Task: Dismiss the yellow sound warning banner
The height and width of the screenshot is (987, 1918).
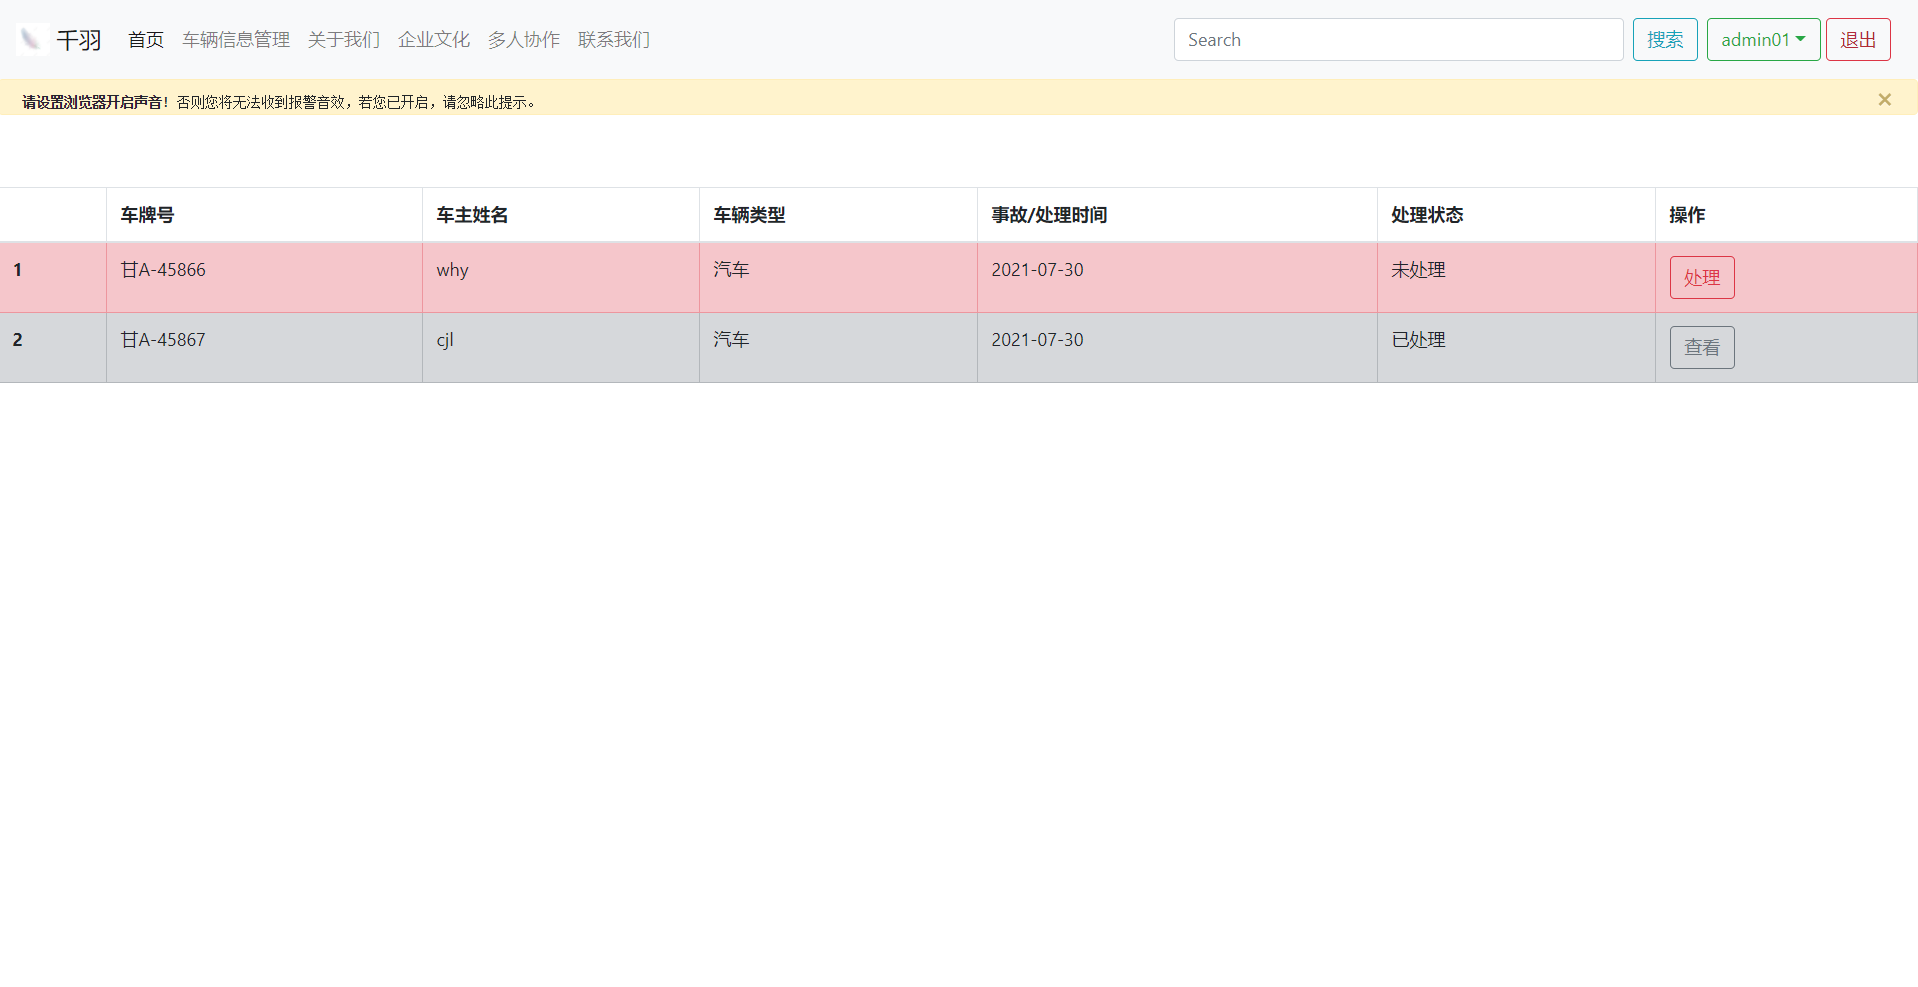Action: 1884,100
